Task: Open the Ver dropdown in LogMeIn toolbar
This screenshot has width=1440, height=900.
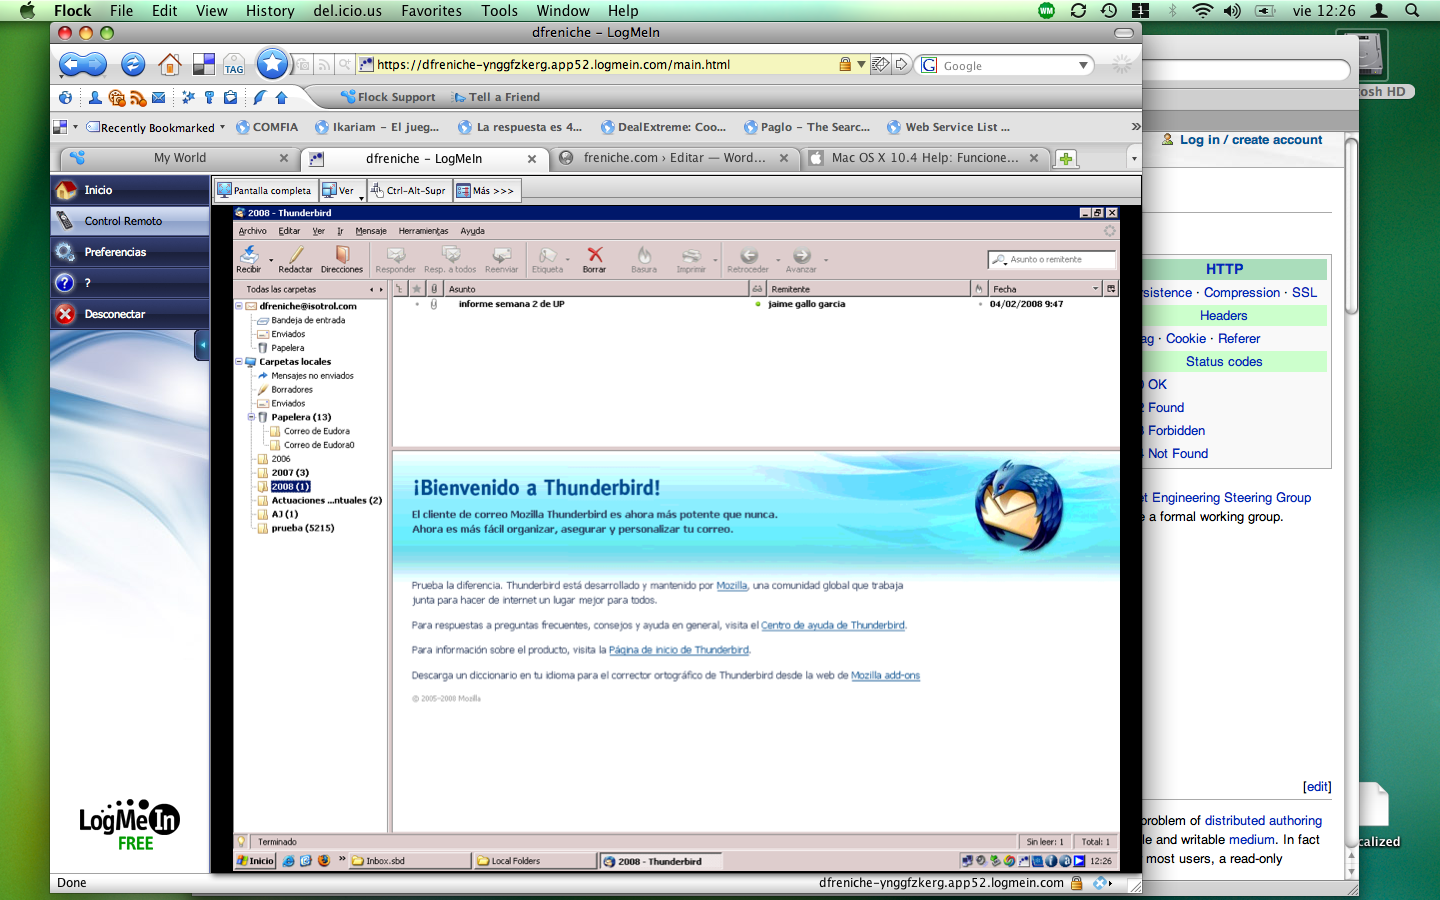Action: 343,190
